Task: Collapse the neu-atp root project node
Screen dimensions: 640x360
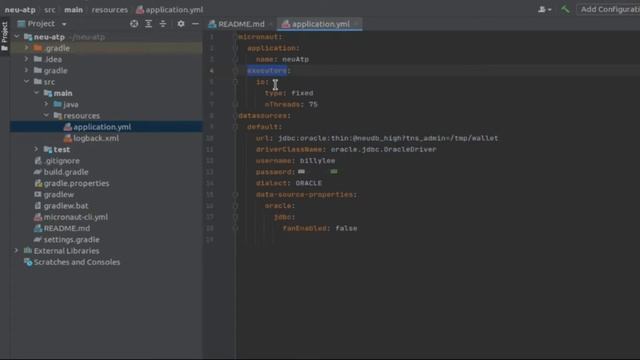Action: pos(17,37)
